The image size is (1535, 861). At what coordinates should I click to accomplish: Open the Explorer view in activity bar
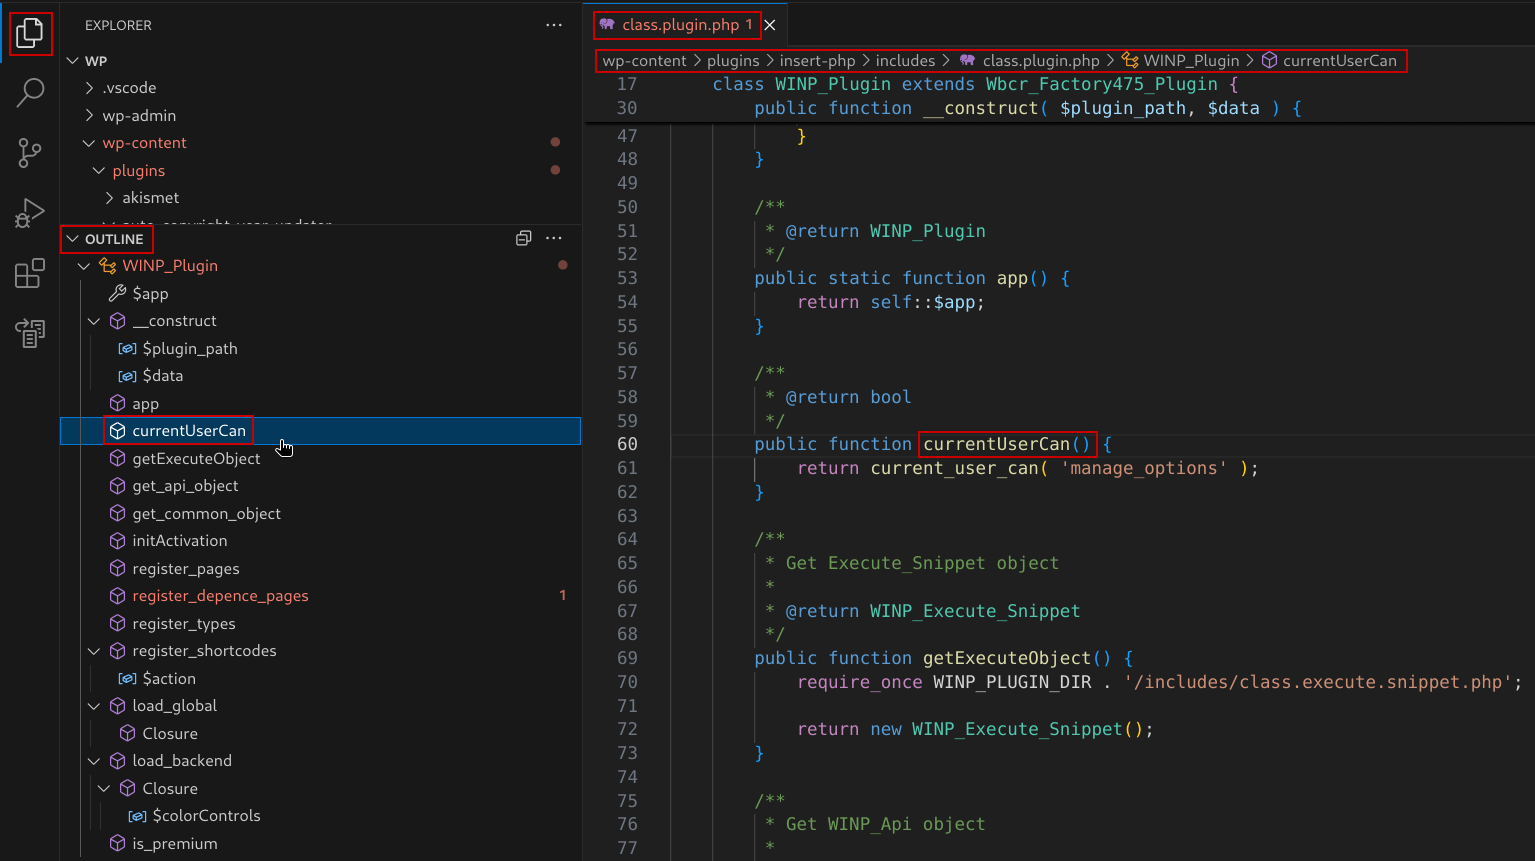(30, 34)
